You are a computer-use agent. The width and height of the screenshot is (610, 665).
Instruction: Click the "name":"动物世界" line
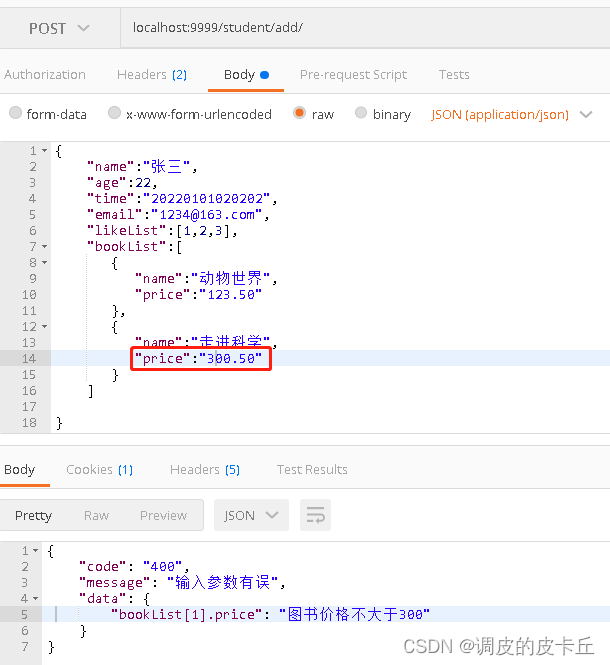pyautogui.click(x=206, y=279)
